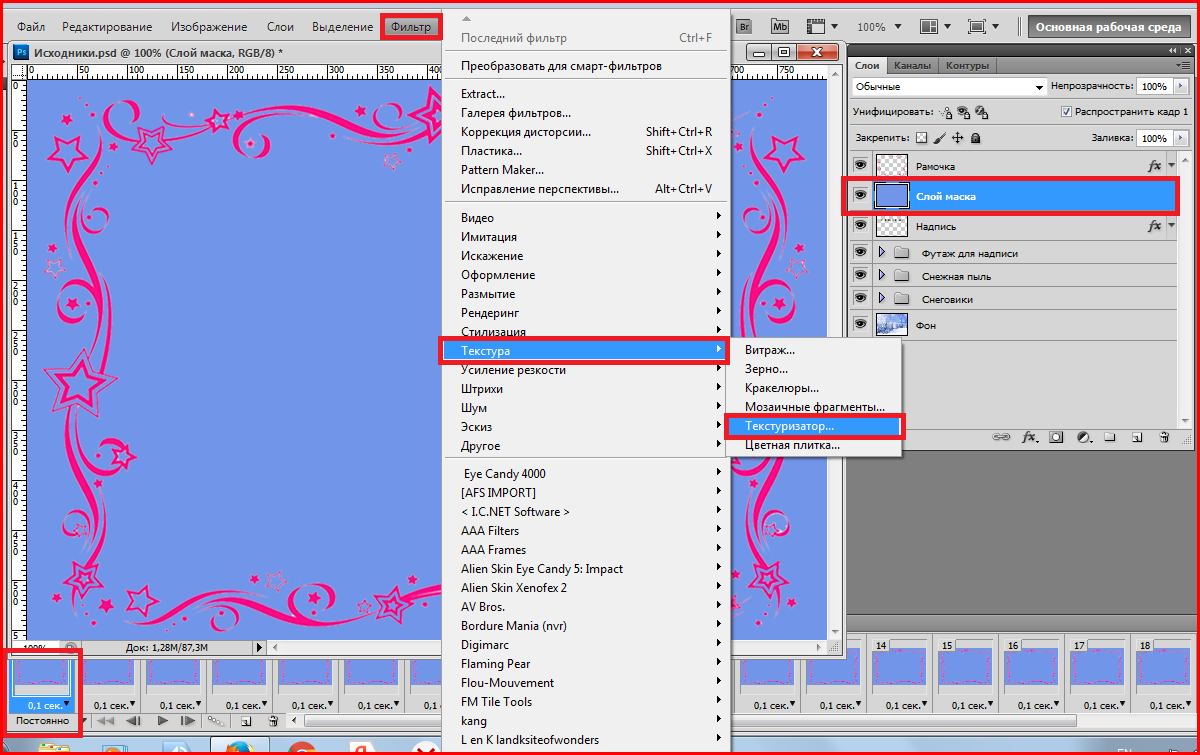This screenshot has height=755, width=1200.
Task: Hide the Снежная пыль group
Action: (860, 276)
